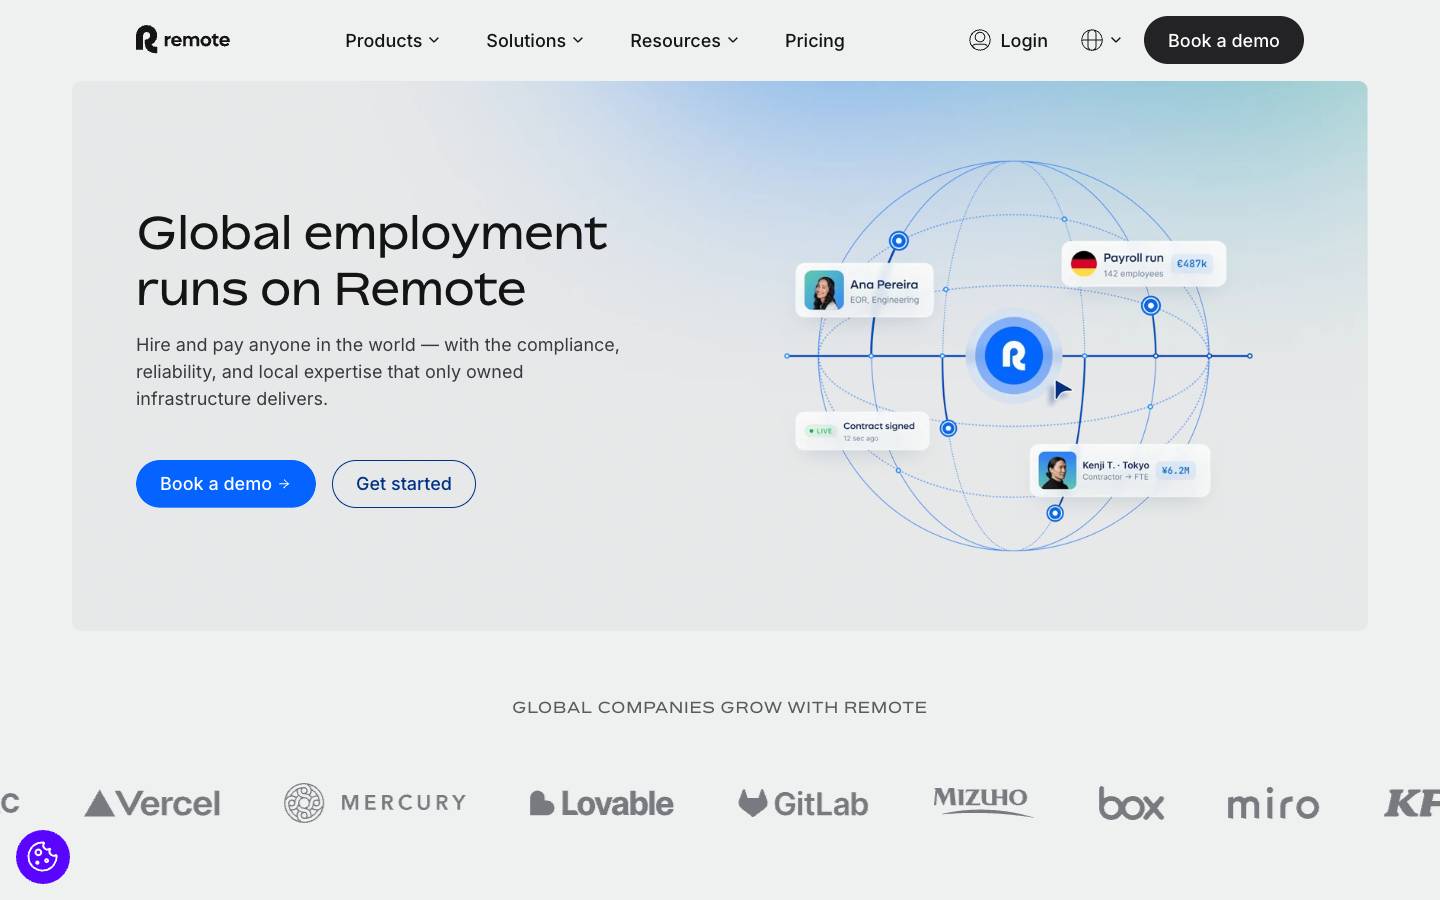Expand the Resources menu

tap(684, 41)
